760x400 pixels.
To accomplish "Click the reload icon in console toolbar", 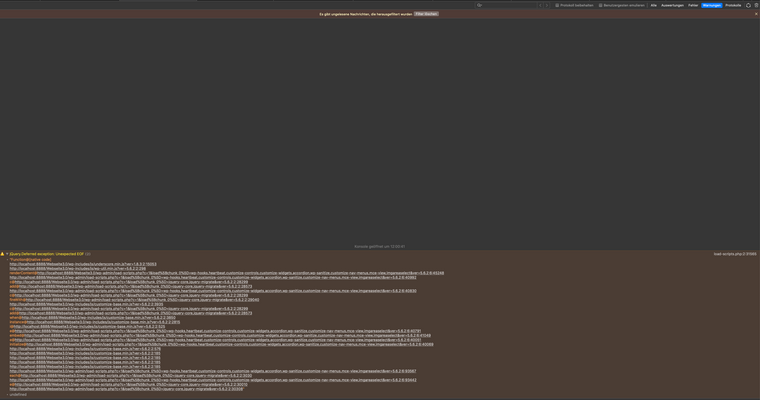I will tap(748, 5).
